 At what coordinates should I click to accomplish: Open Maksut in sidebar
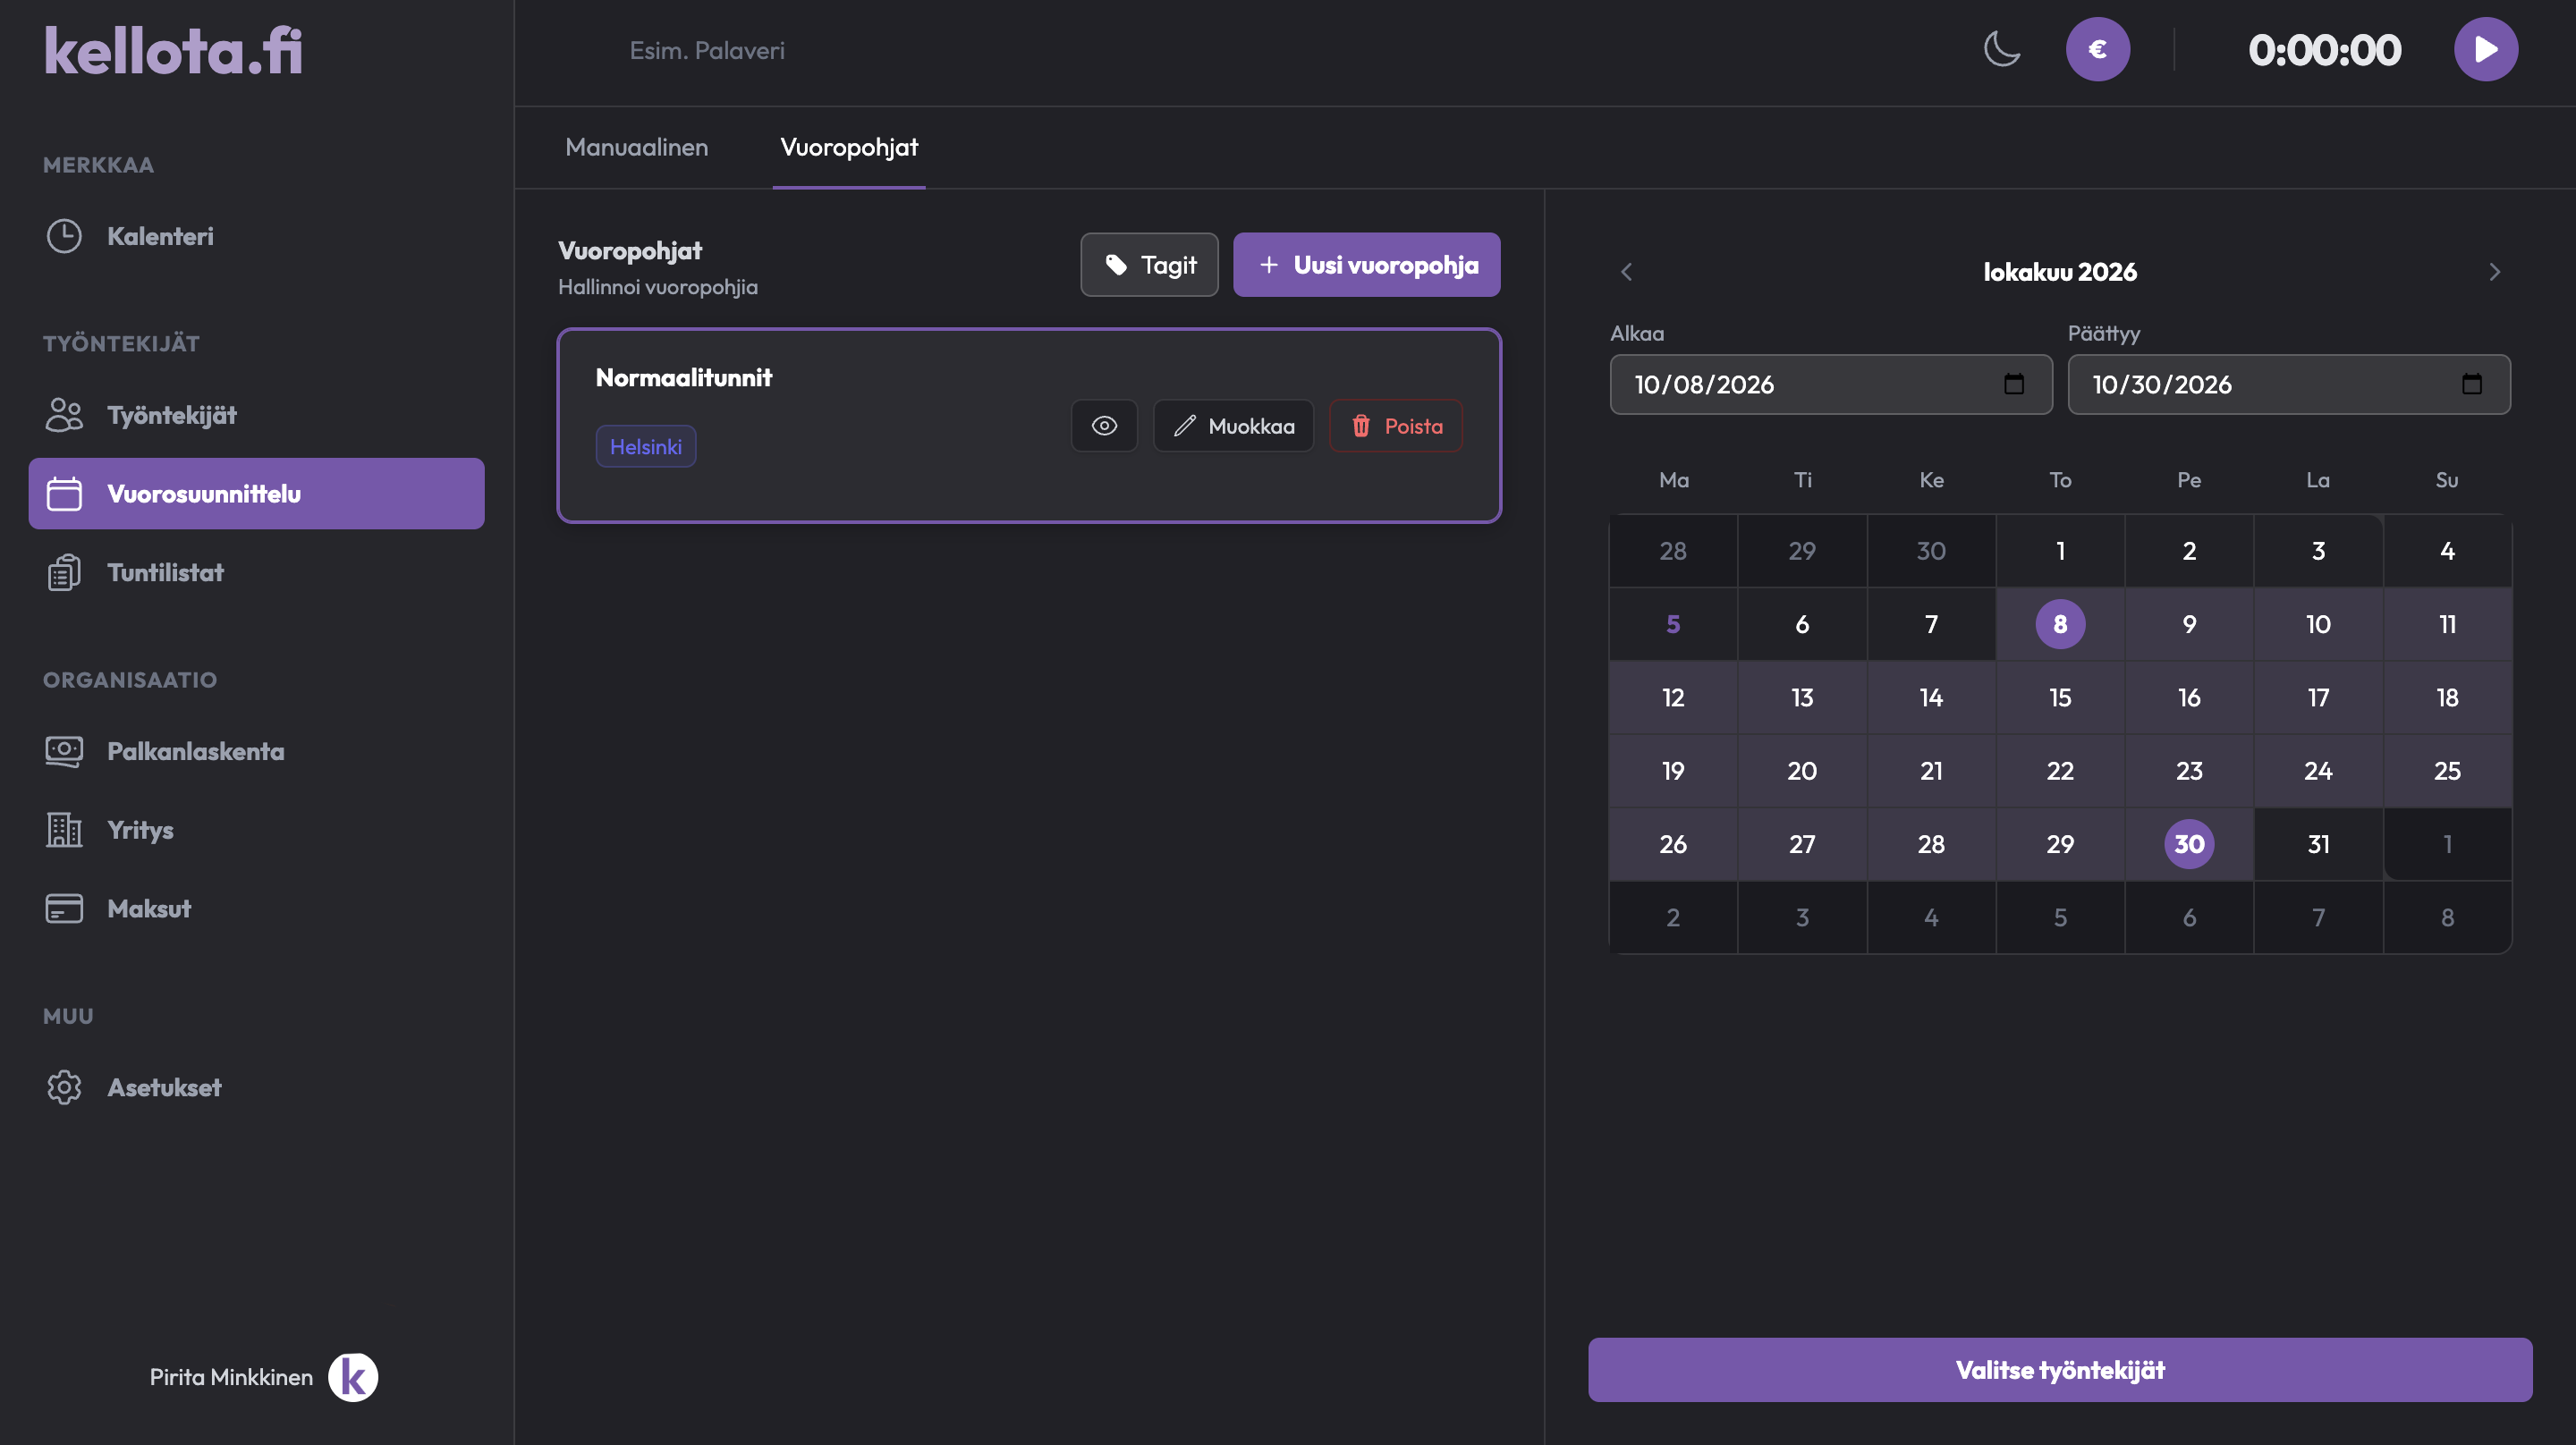pyautogui.click(x=256, y=909)
